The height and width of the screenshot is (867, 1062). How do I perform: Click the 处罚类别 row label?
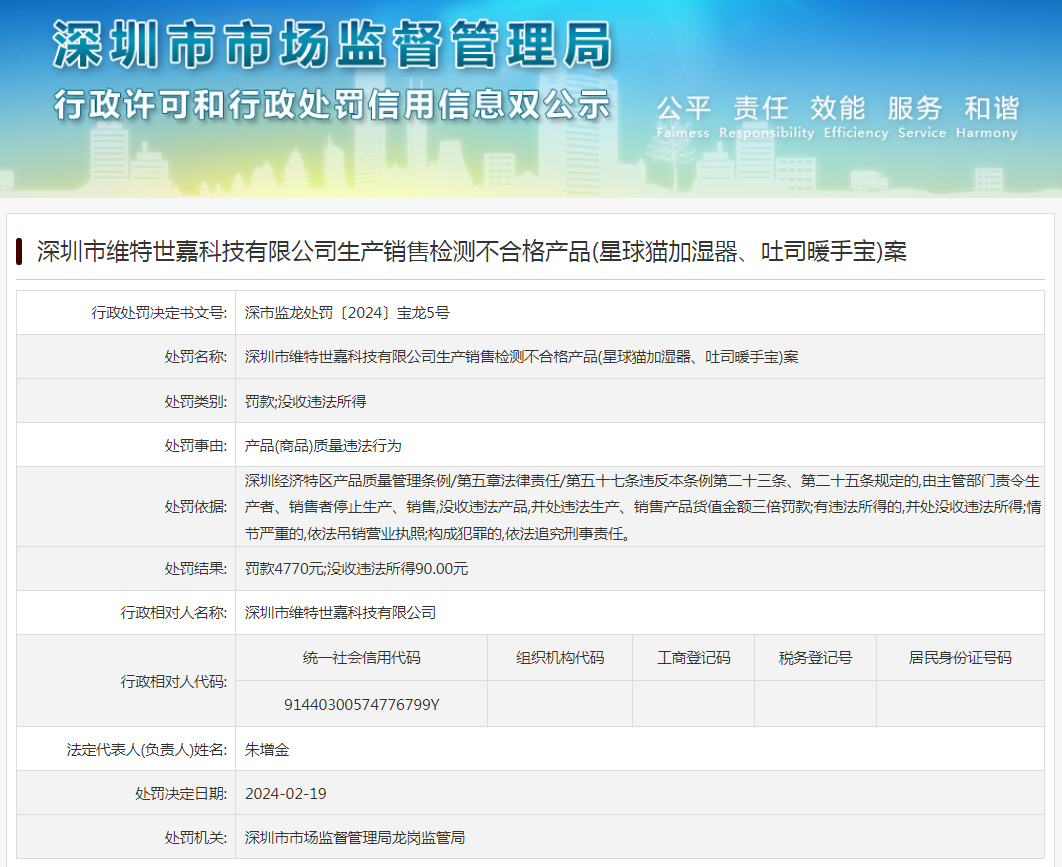(x=195, y=402)
